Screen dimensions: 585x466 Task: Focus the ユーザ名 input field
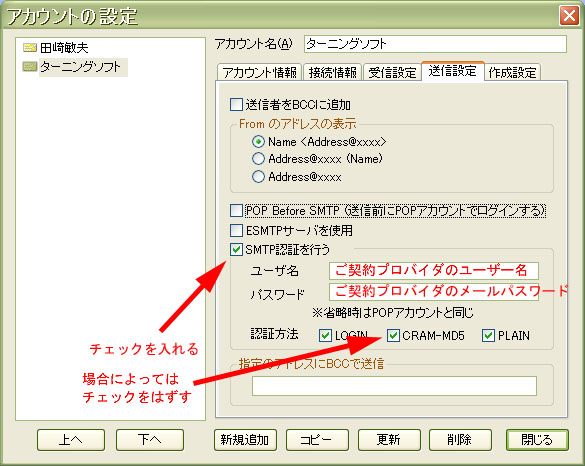click(434, 270)
